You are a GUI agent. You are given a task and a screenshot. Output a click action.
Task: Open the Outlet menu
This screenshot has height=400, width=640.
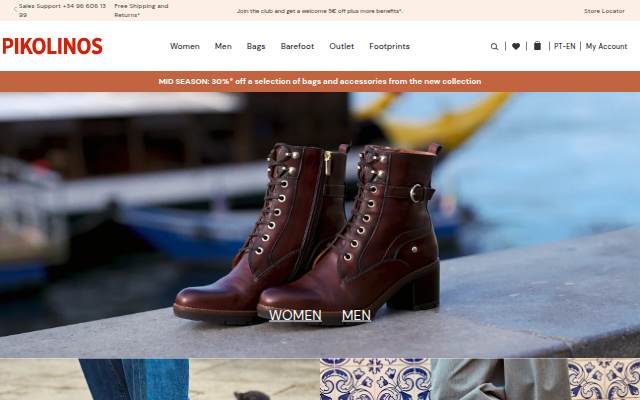click(342, 47)
